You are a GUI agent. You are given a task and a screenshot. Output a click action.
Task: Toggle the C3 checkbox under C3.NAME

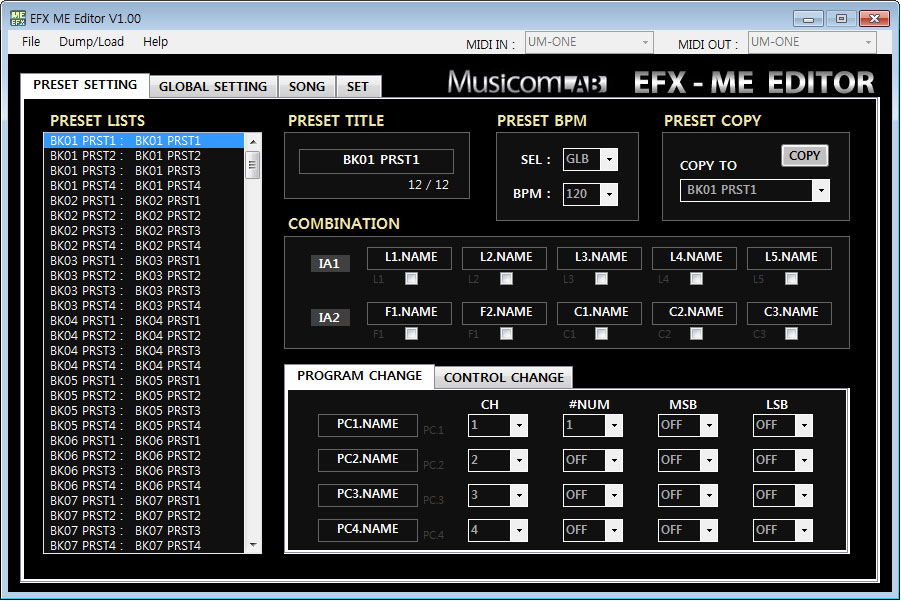pyautogui.click(x=790, y=333)
